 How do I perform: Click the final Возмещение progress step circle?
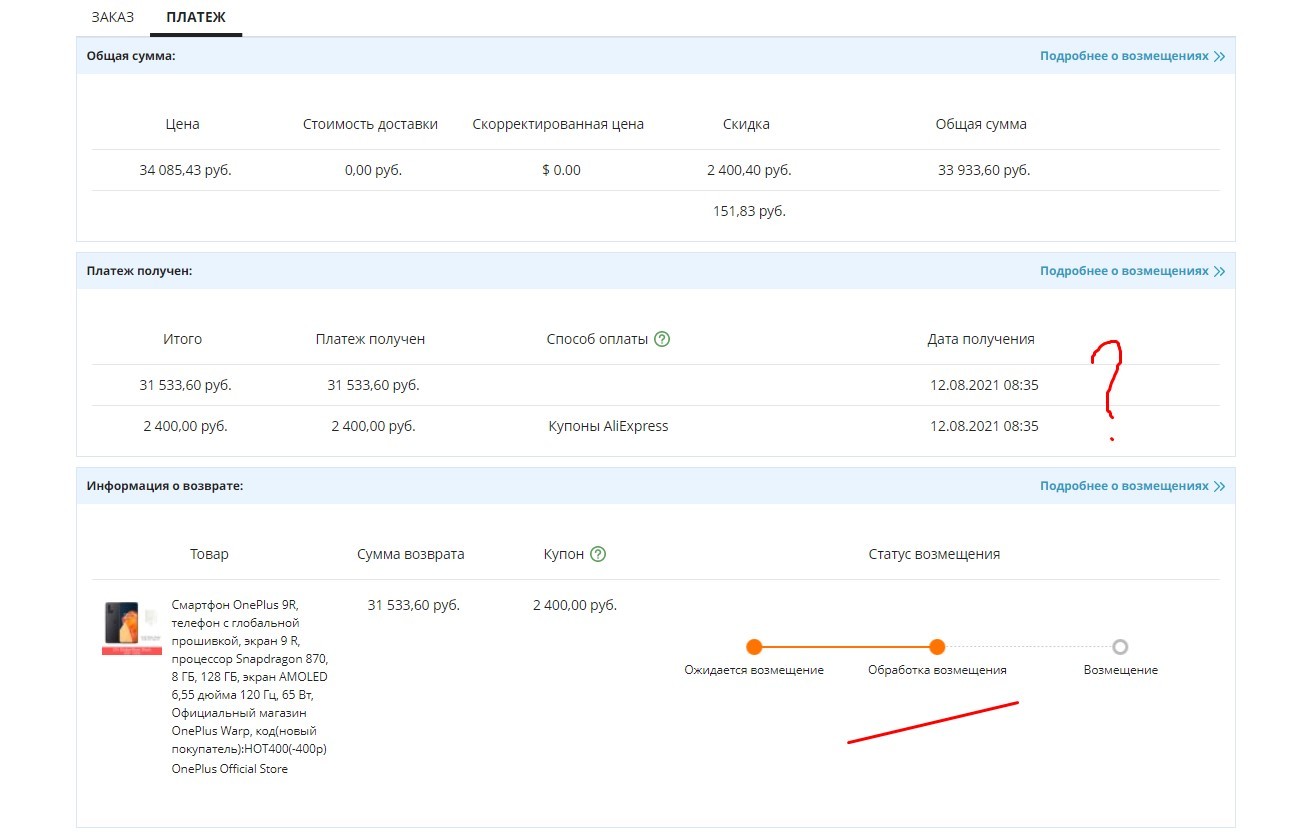[x=1120, y=647]
